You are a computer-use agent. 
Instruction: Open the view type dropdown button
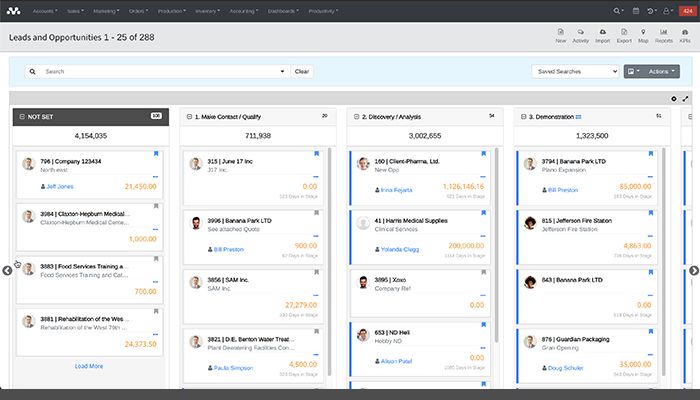(633, 71)
